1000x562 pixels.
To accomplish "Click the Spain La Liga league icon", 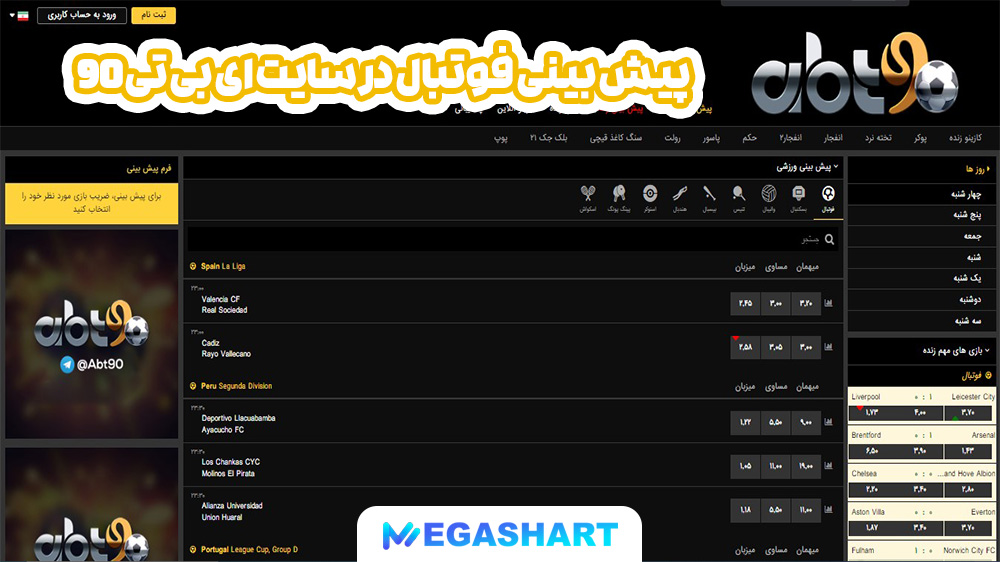I will (193, 266).
